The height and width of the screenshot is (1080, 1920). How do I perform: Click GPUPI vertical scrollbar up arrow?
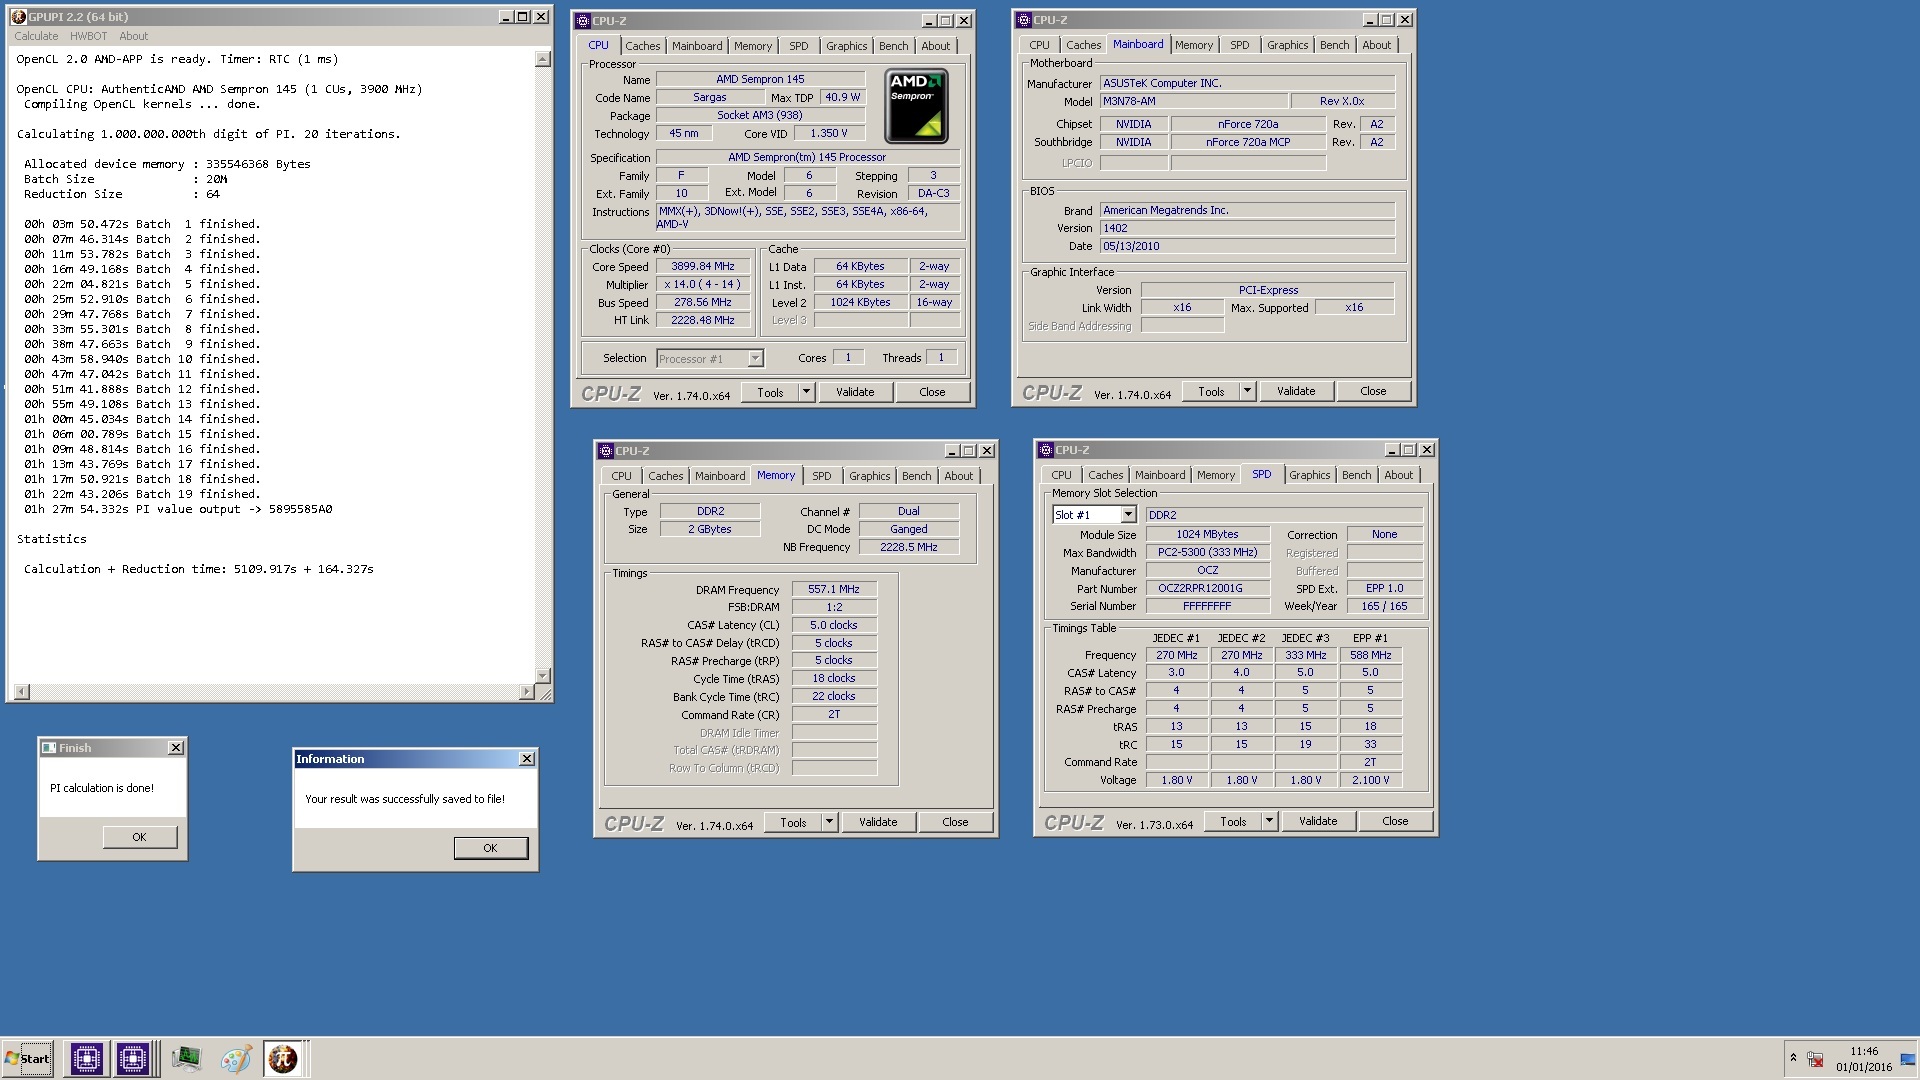pyautogui.click(x=543, y=59)
